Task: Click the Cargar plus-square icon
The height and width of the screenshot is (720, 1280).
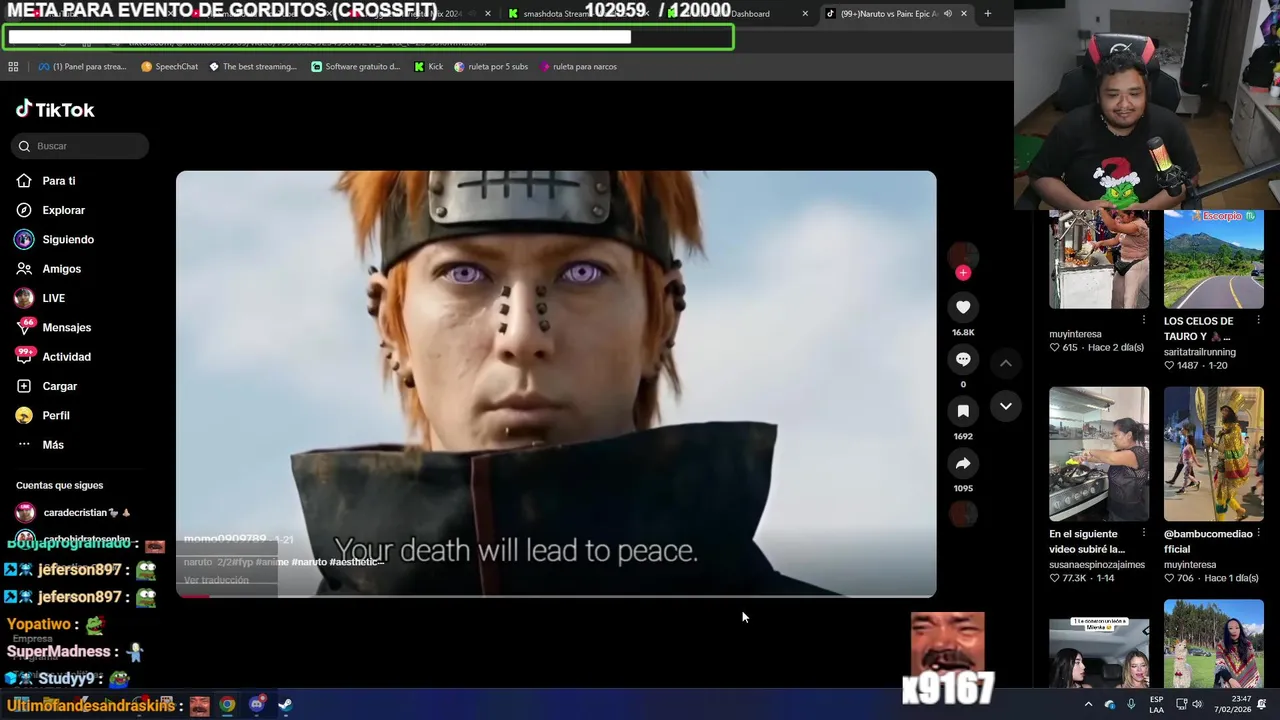Action: 24,386
